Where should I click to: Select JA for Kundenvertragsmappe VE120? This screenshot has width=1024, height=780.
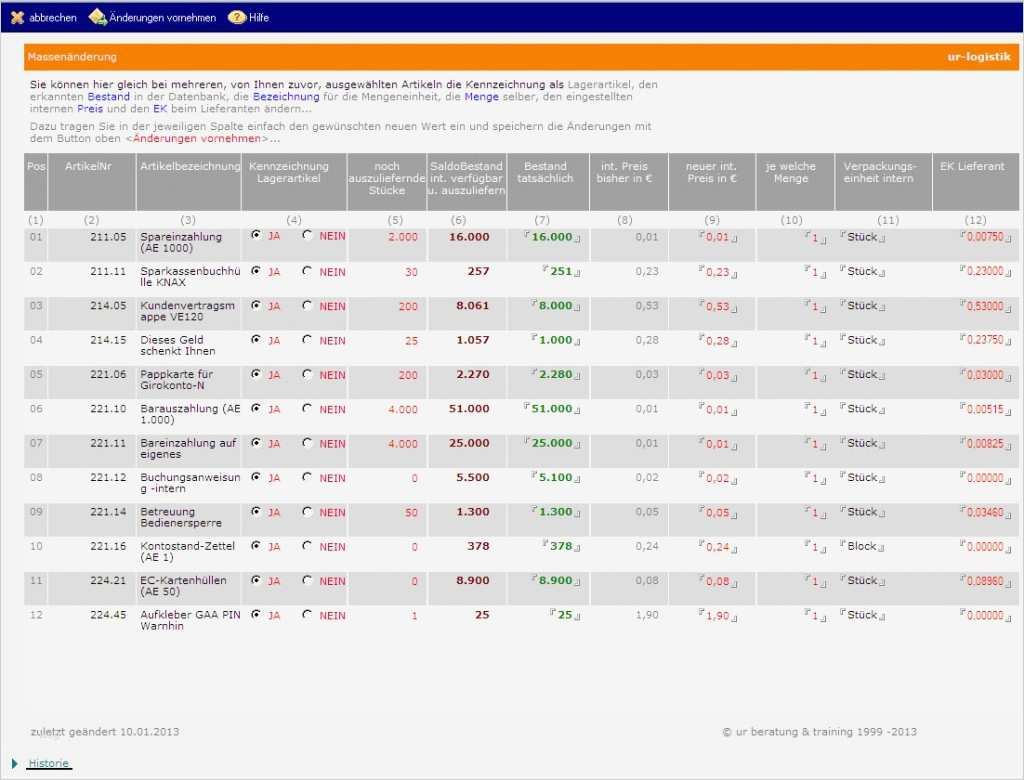[256, 305]
